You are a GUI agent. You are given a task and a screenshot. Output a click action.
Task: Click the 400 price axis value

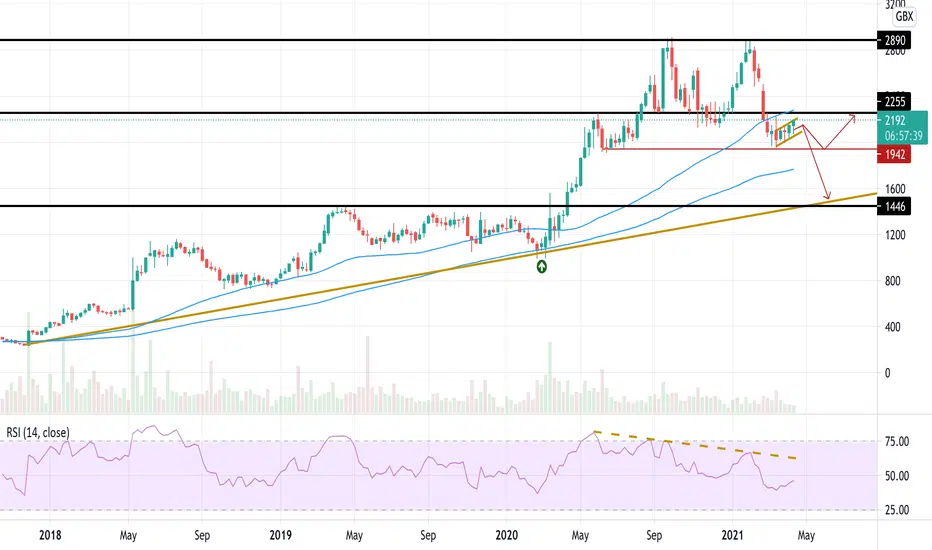point(893,327)
